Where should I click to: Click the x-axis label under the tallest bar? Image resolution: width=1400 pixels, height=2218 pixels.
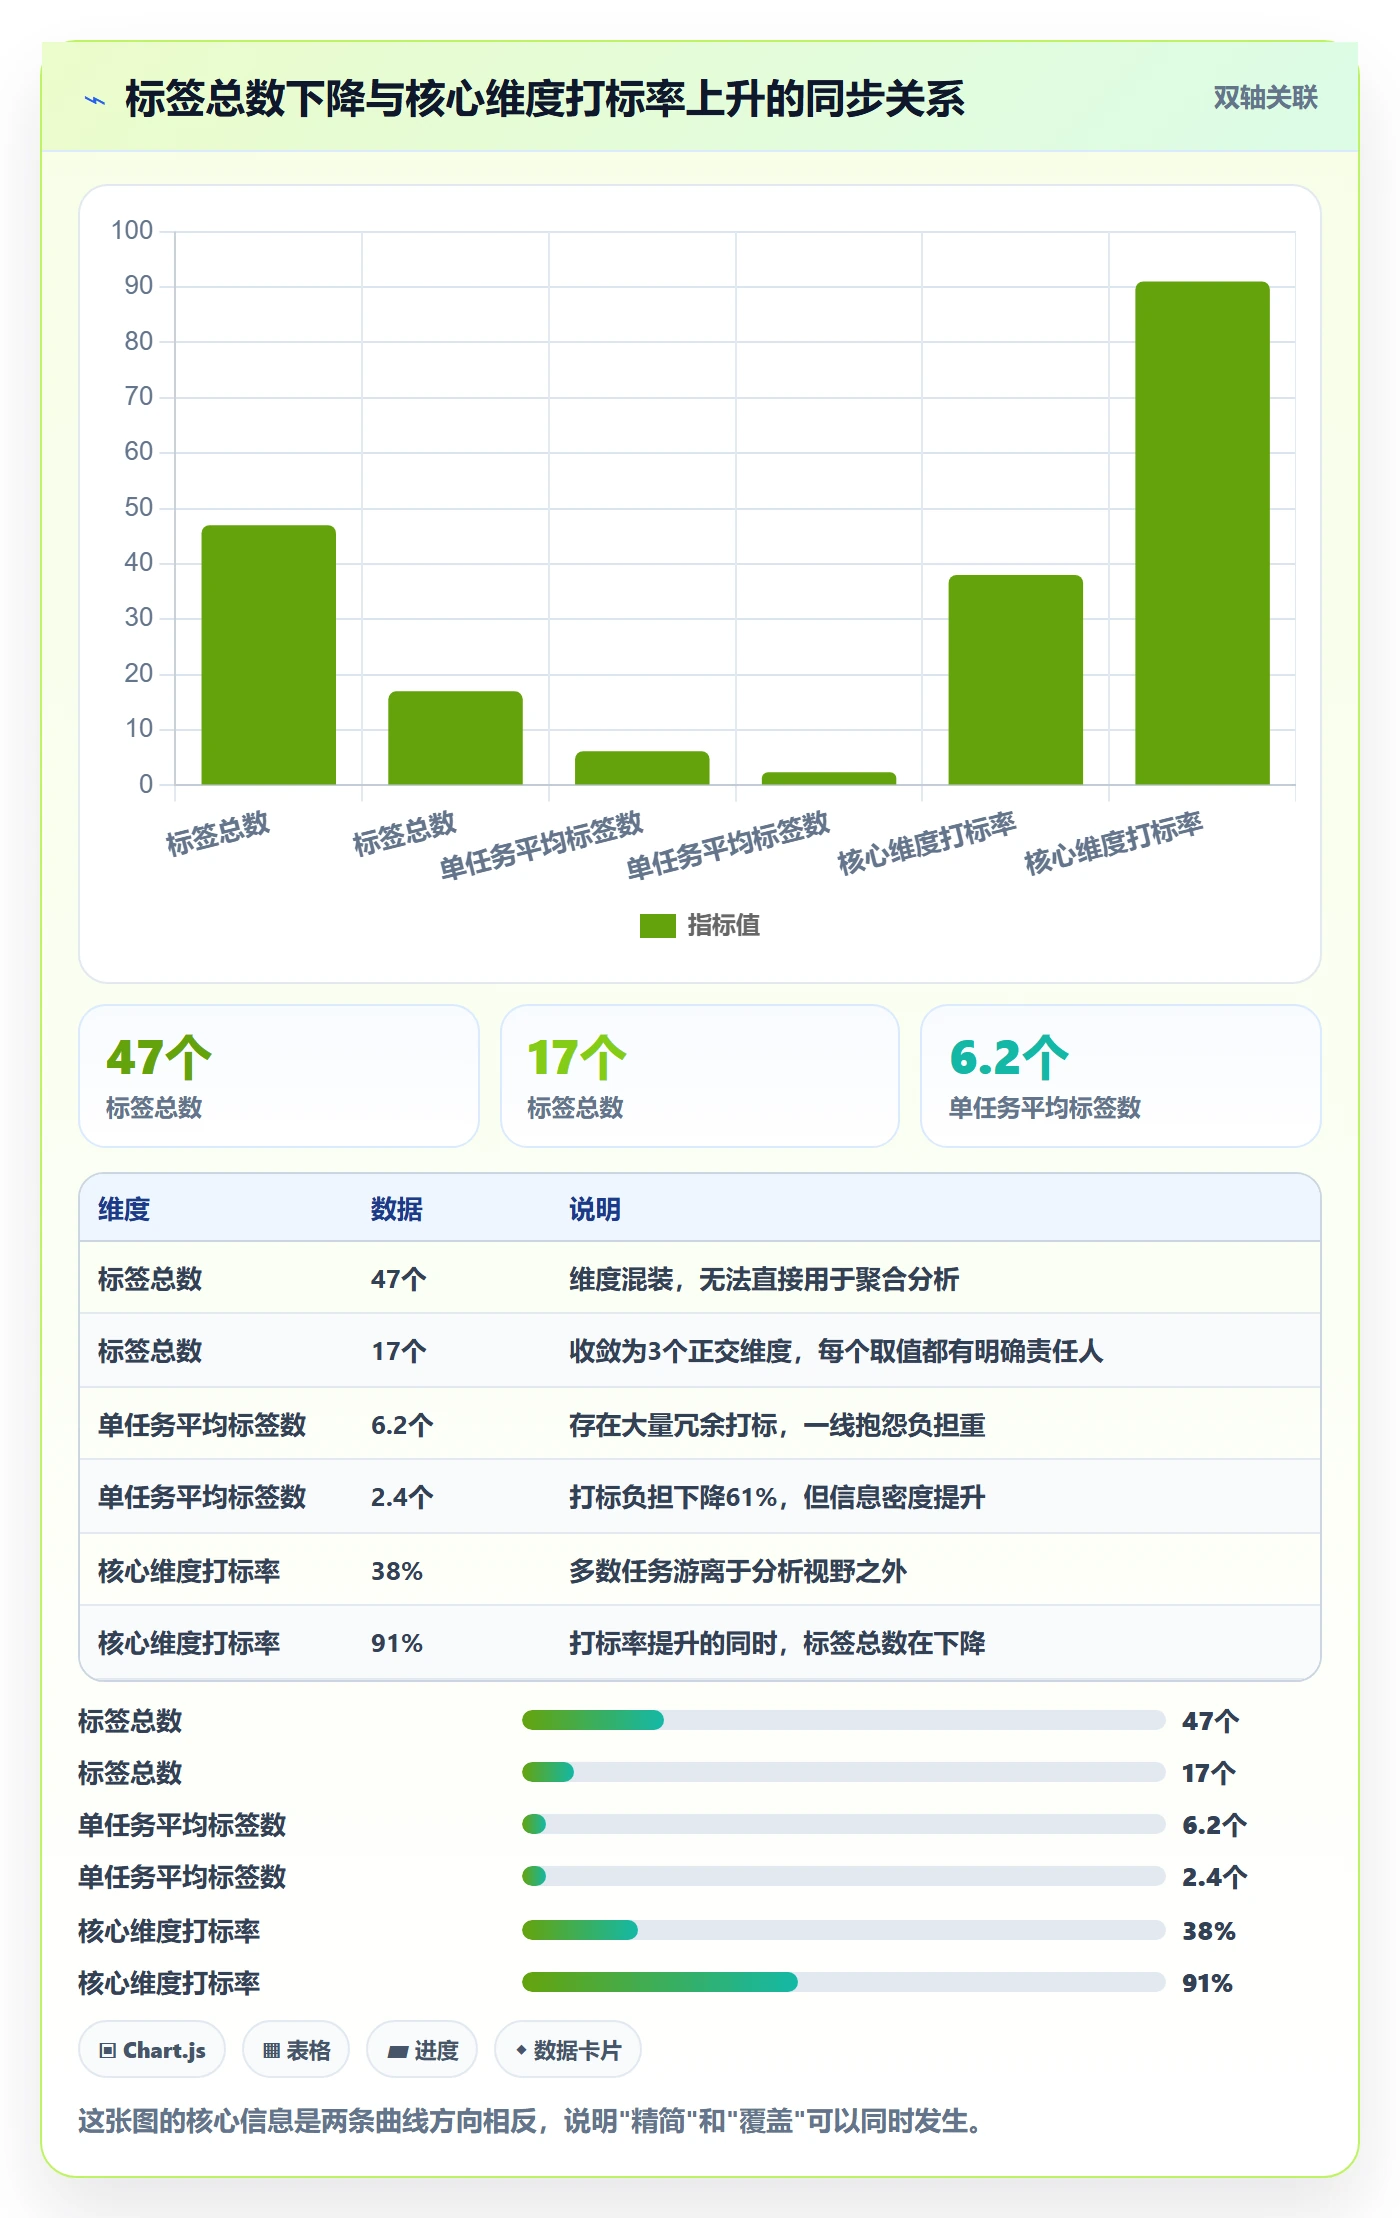[1113, 843]
